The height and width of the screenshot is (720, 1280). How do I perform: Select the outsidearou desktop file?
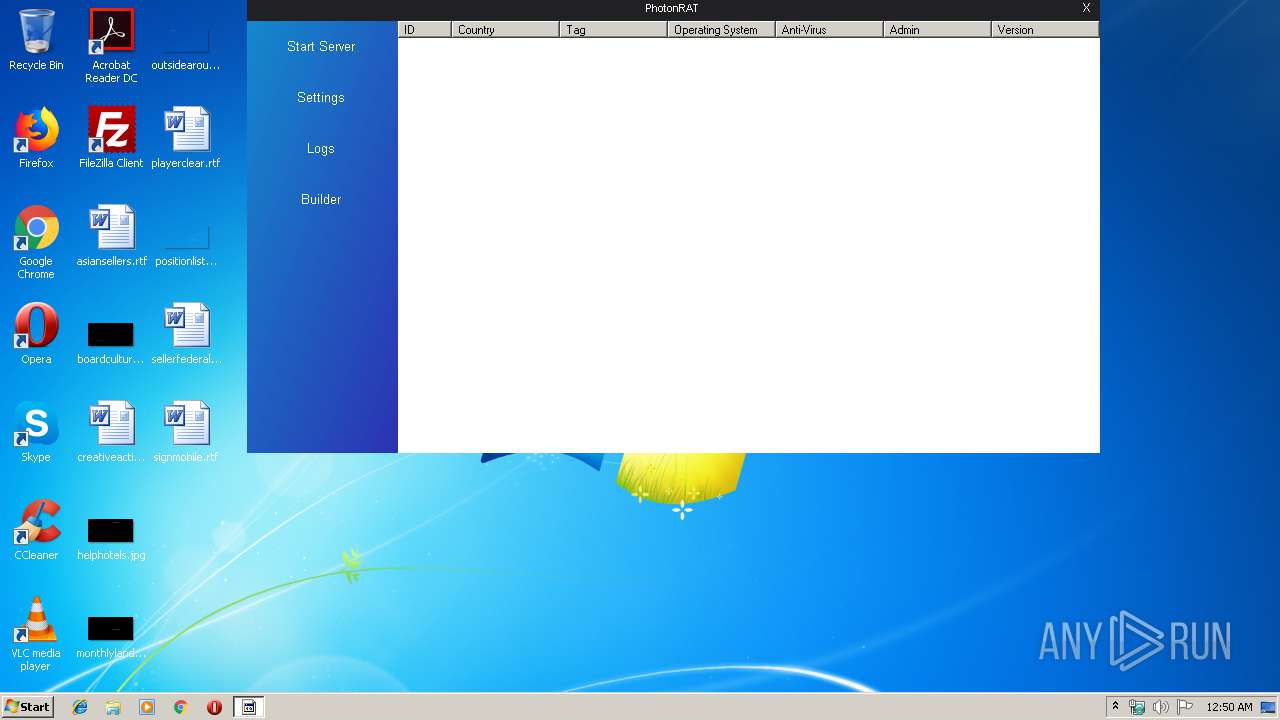[186, 49]
